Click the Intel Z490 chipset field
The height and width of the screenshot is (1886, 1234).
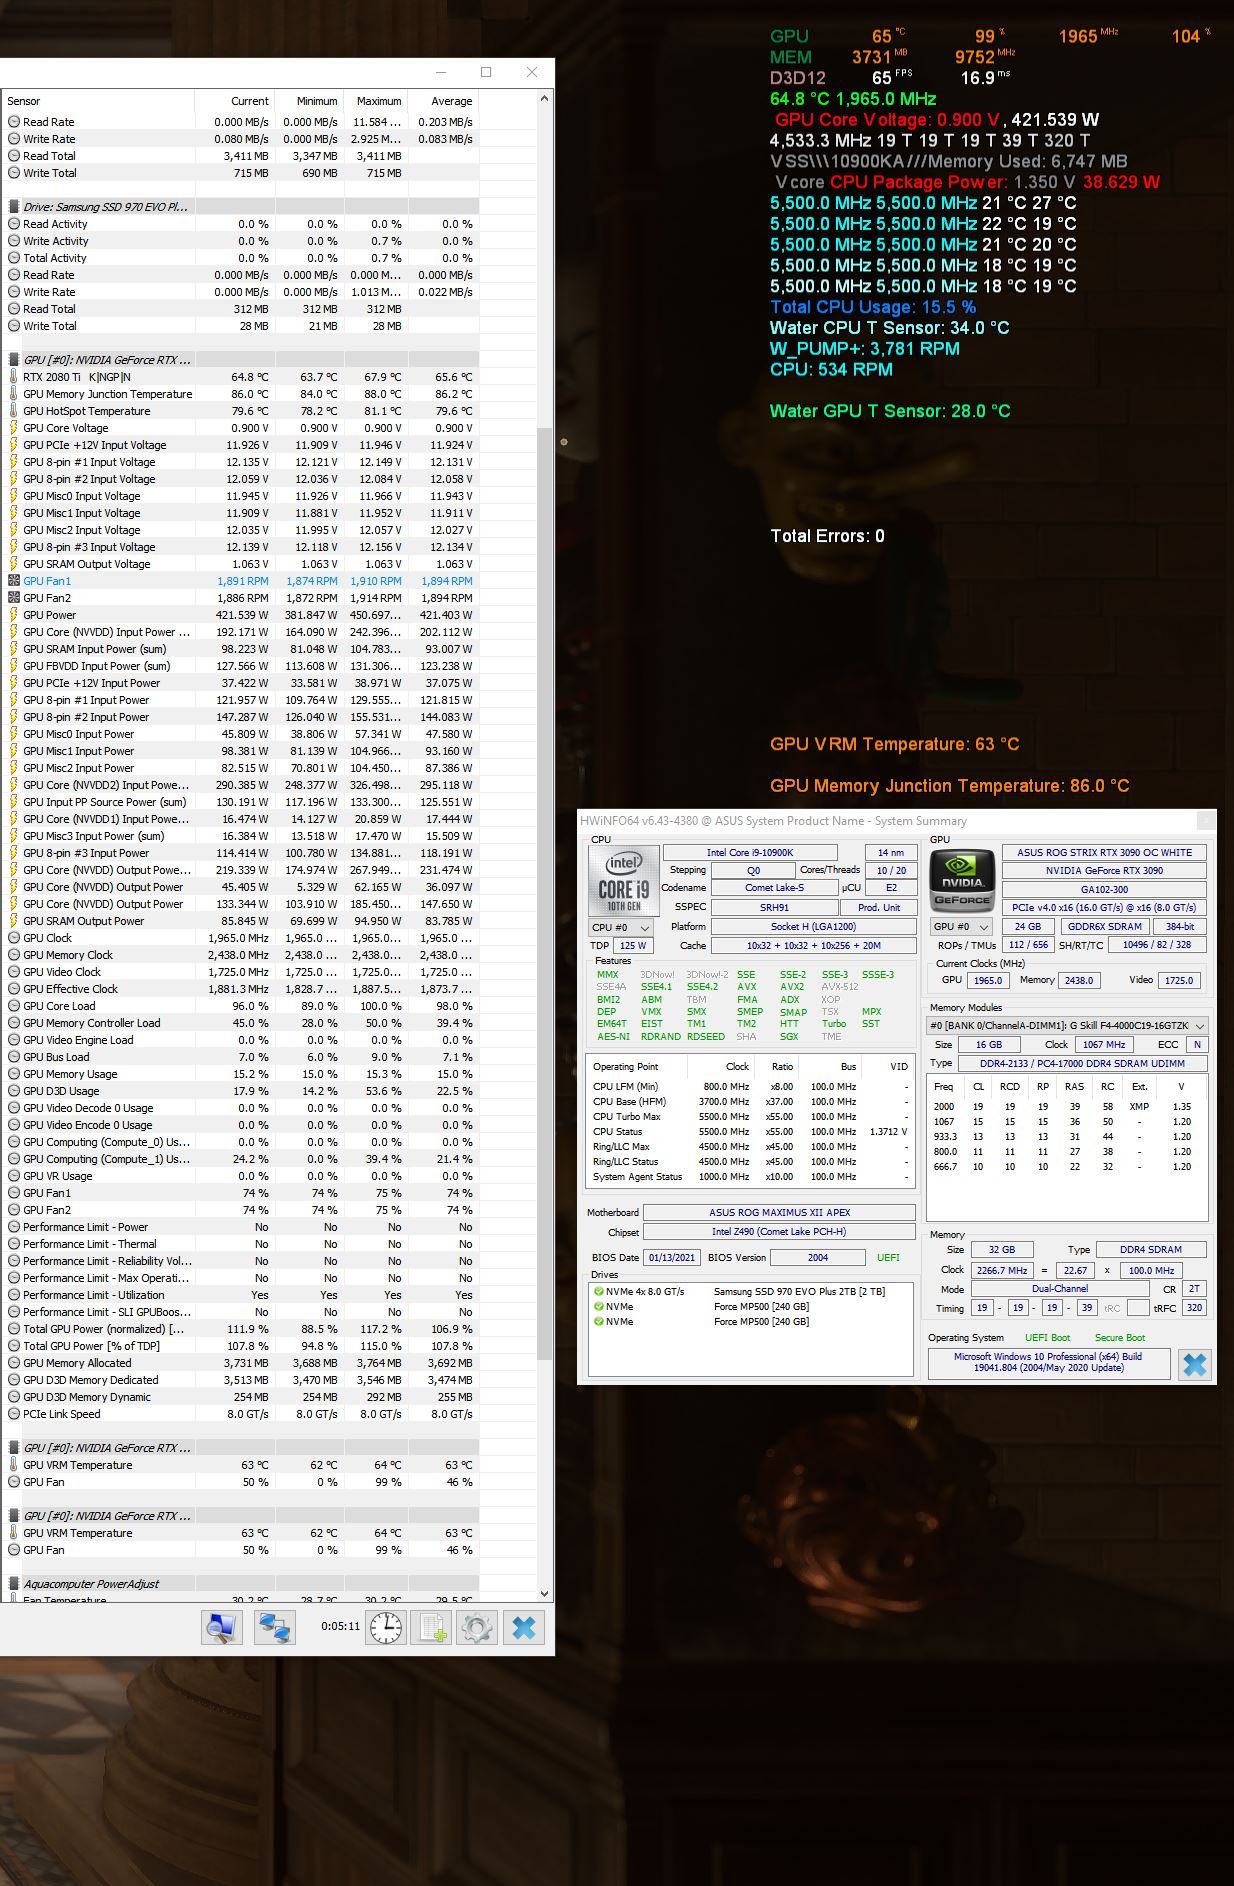tap(779, 1231)
